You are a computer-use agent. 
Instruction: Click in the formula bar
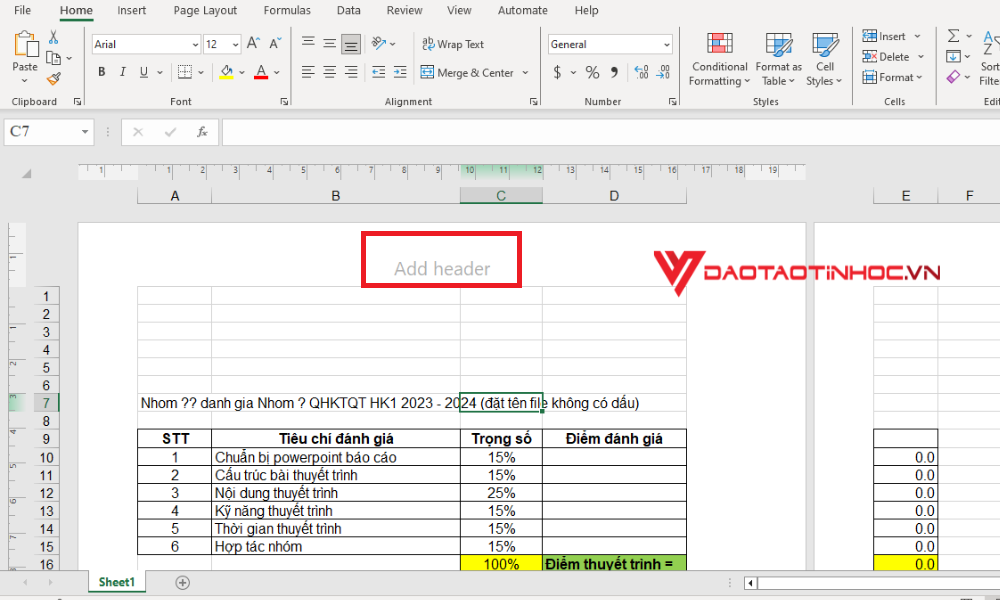[x=611, y=132]
